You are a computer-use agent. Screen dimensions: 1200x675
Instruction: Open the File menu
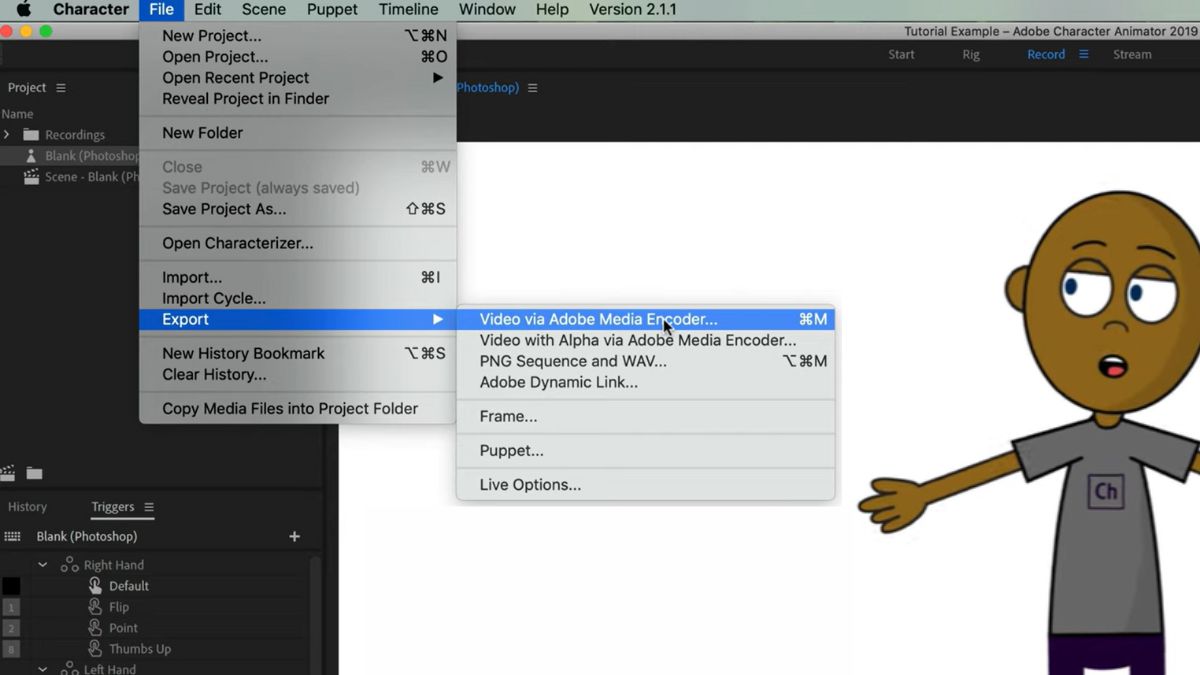pos(161,10)
